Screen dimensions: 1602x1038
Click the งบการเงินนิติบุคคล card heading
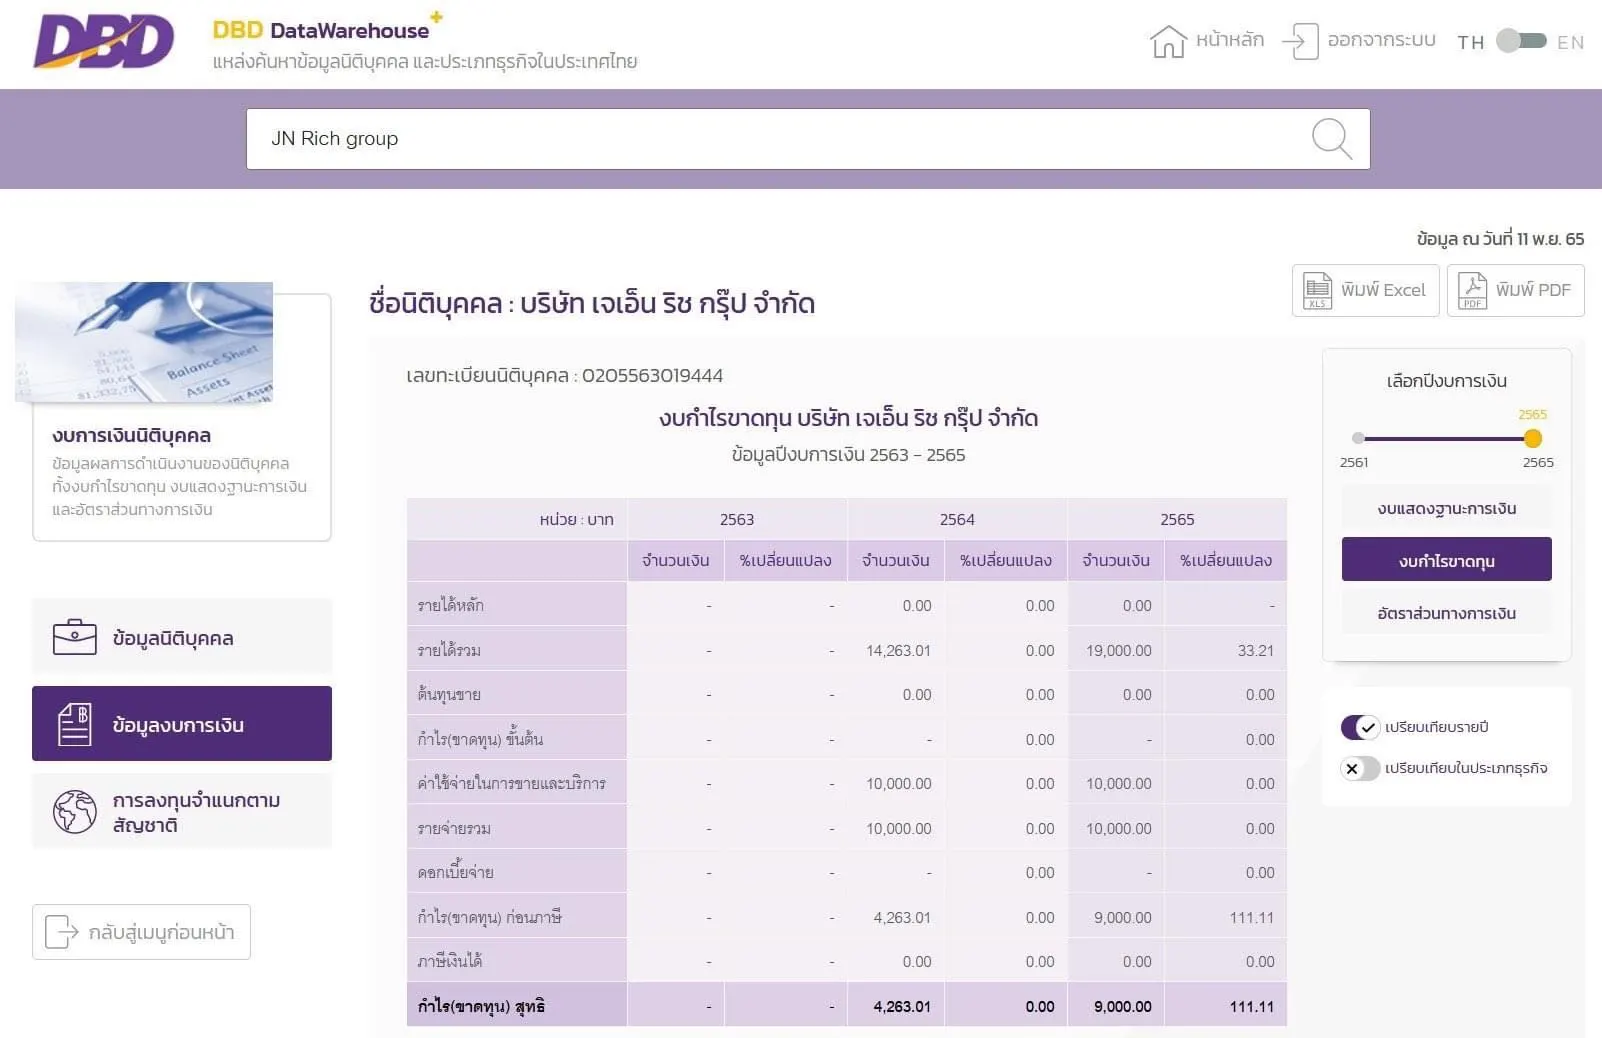pyautogui.click(x=131, y=435)
